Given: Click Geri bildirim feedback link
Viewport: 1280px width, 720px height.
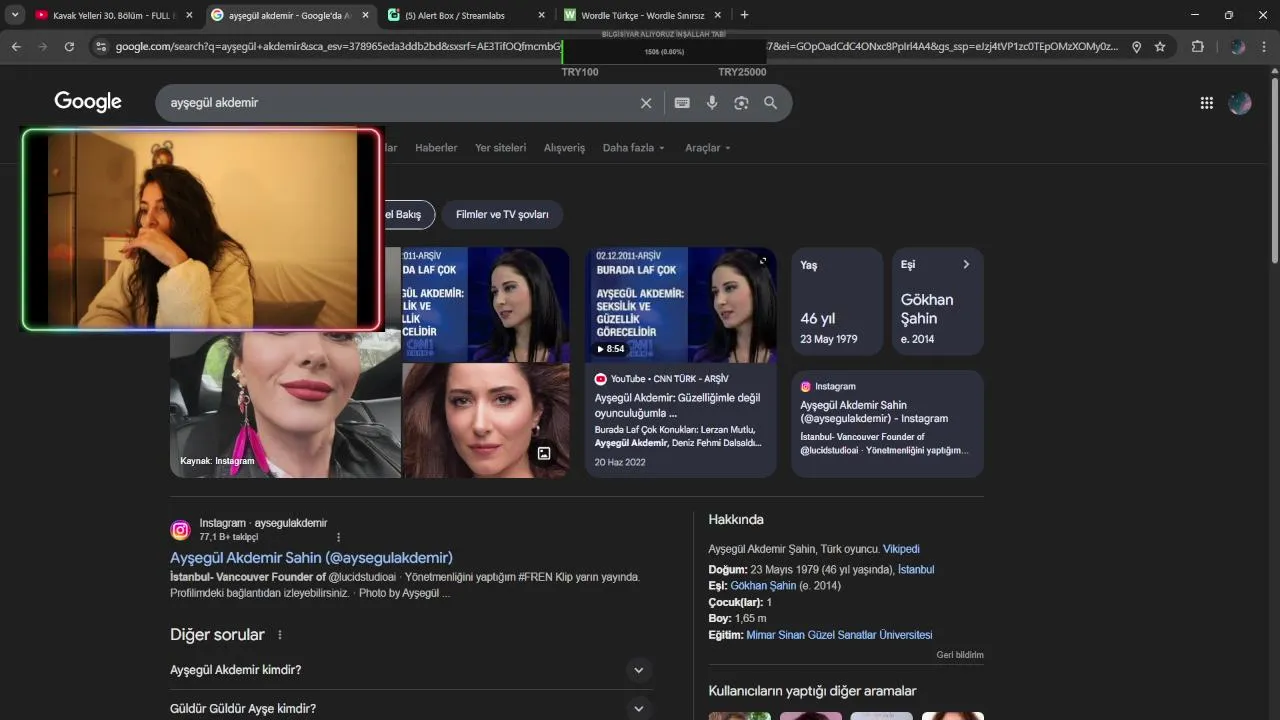Looking at the screenshot, I should click(960, 655).
